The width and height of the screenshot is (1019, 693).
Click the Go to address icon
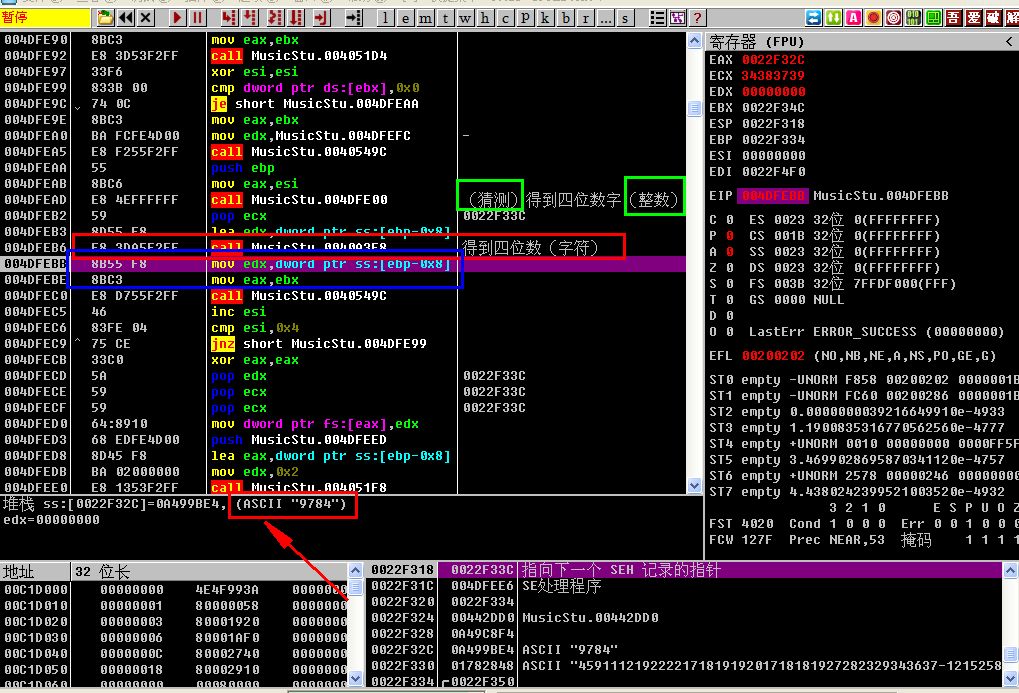pyautogui.click(x=353, y=18)
